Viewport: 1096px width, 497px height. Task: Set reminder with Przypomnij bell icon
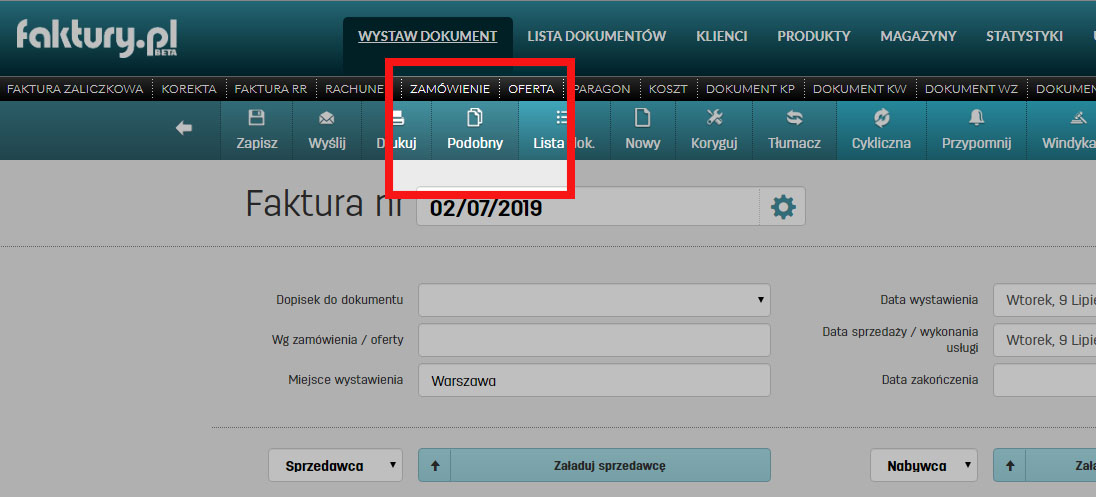[976, 130]
